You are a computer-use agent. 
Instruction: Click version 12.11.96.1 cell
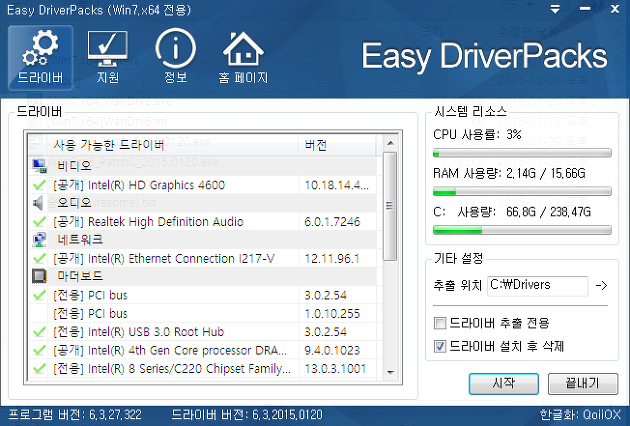[332, 258]
